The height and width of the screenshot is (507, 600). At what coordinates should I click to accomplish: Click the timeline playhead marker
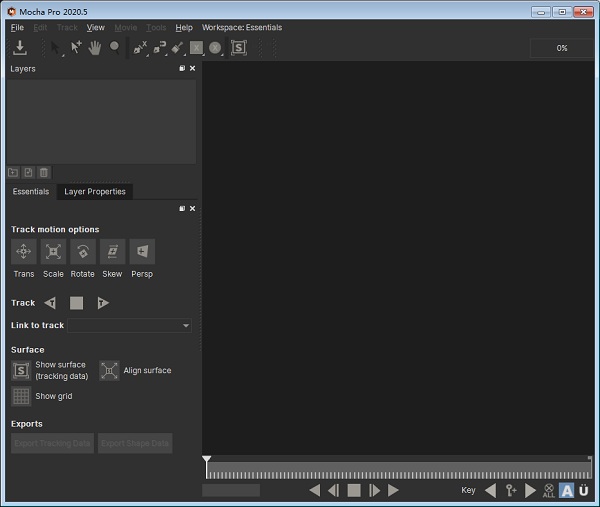click(207, 461)
